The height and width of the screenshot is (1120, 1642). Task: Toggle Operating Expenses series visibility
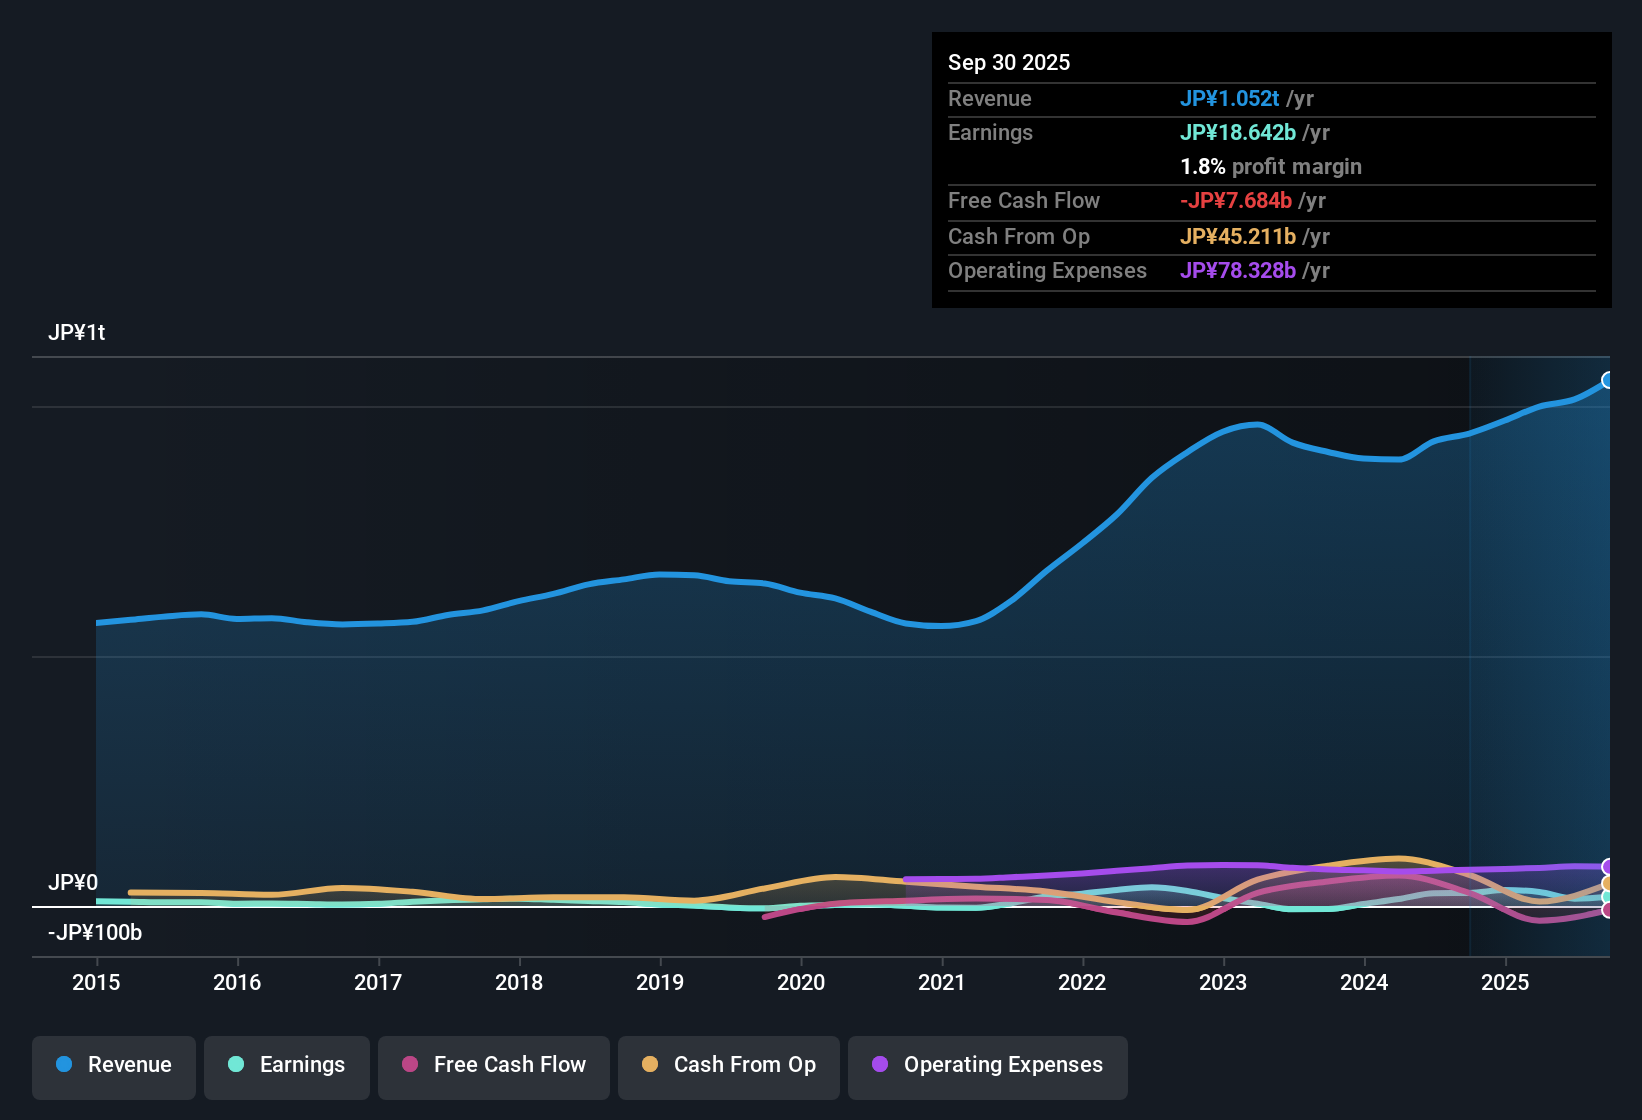987,1065
